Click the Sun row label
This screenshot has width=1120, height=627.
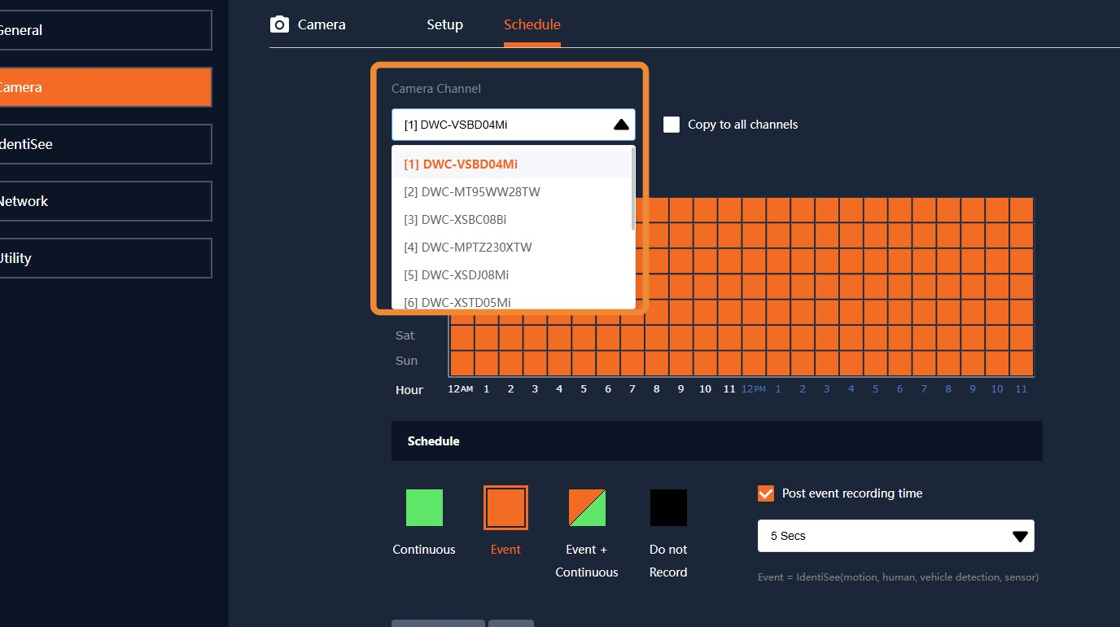[x=406, y=361]
